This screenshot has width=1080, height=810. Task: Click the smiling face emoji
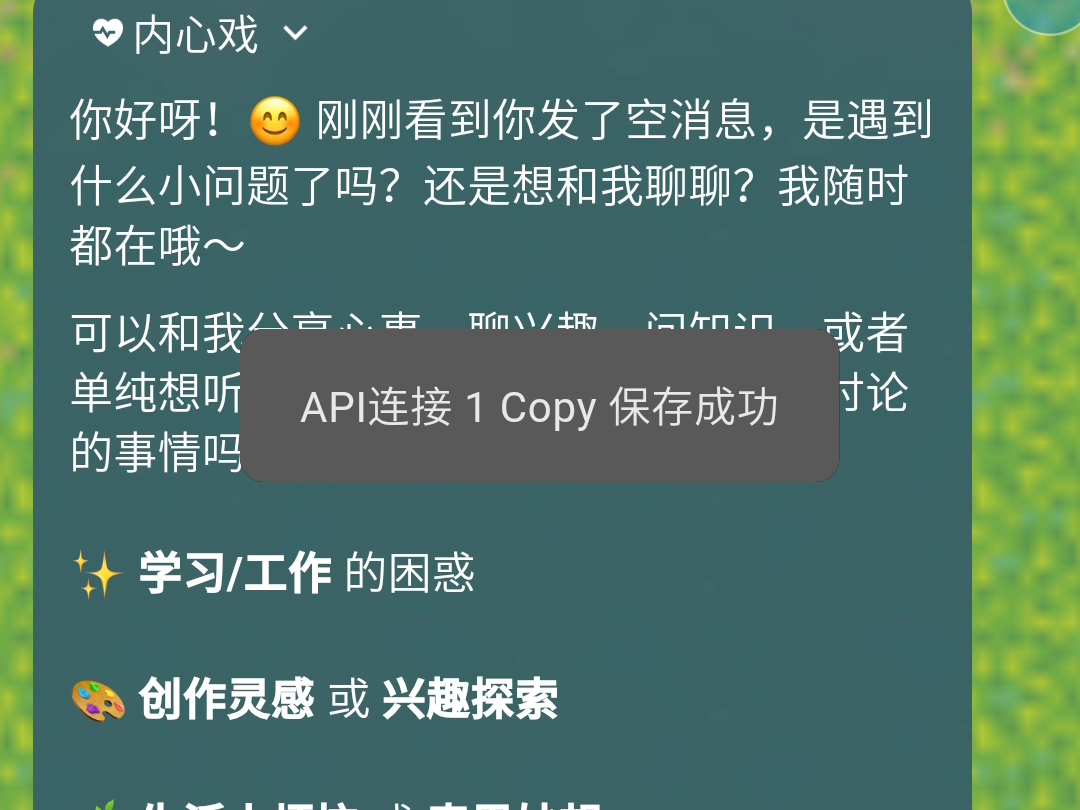pos(274,121)
